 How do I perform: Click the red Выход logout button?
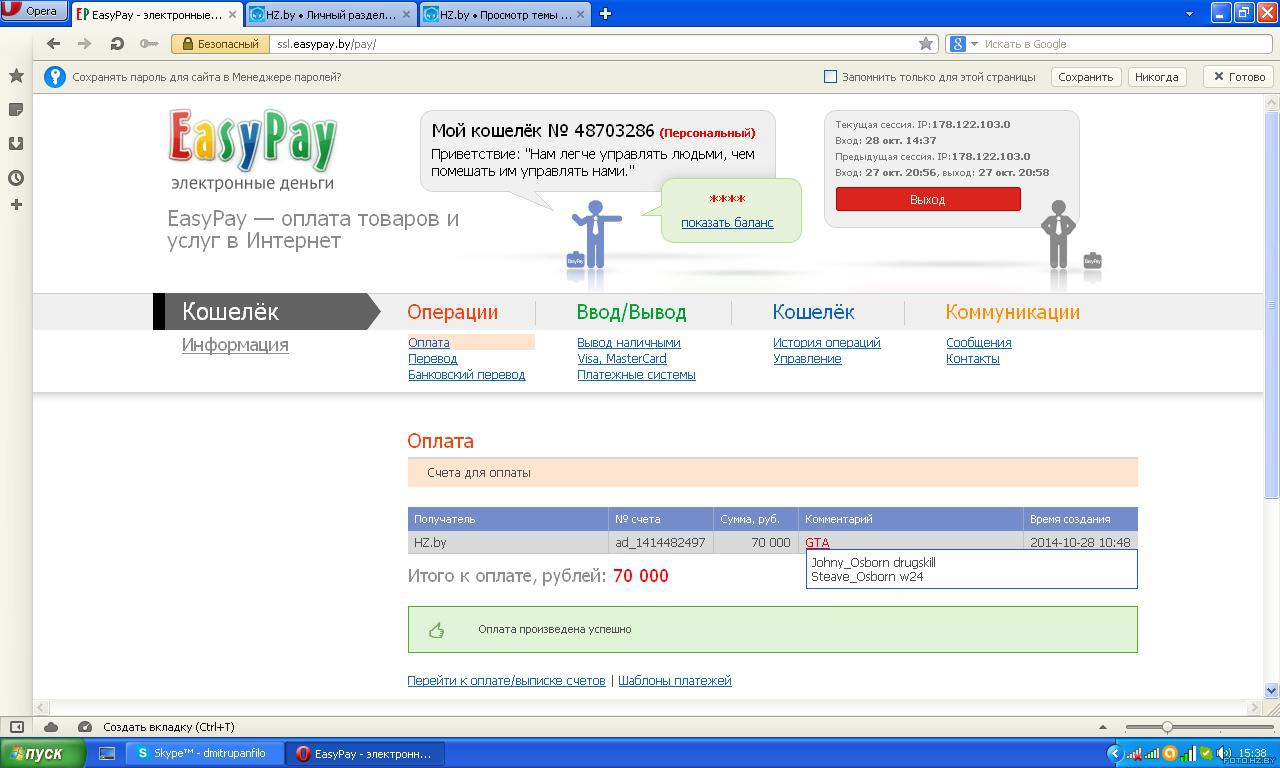[928, 199]
